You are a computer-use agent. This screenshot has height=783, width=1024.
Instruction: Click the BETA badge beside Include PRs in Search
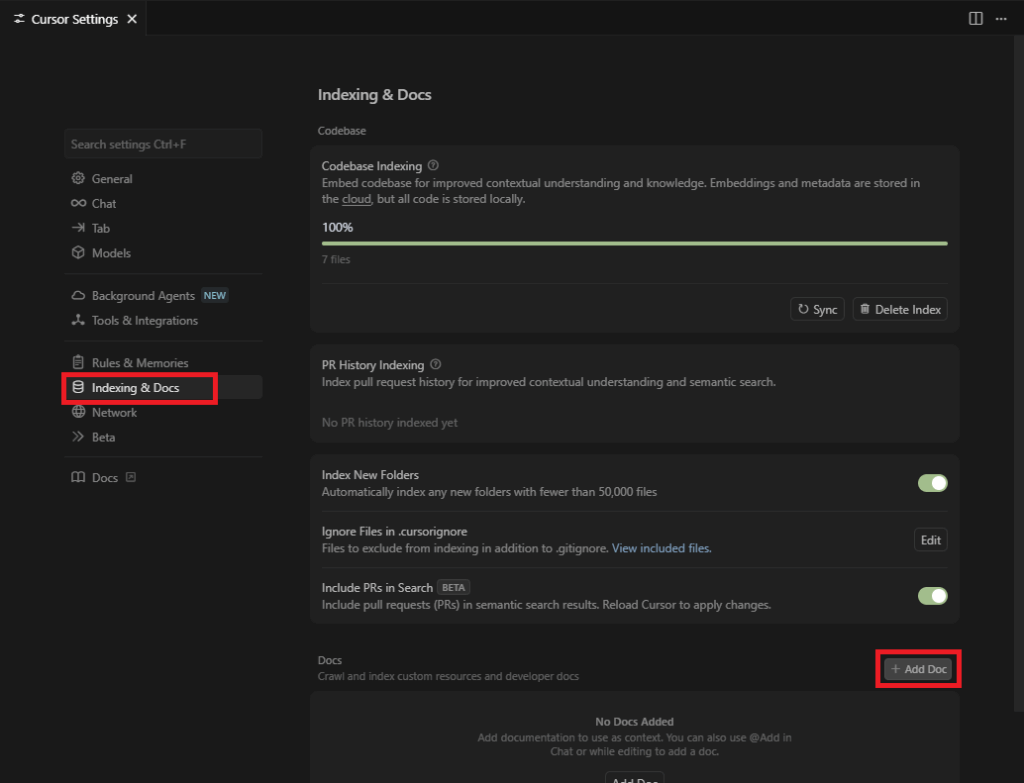pos(453,587)
